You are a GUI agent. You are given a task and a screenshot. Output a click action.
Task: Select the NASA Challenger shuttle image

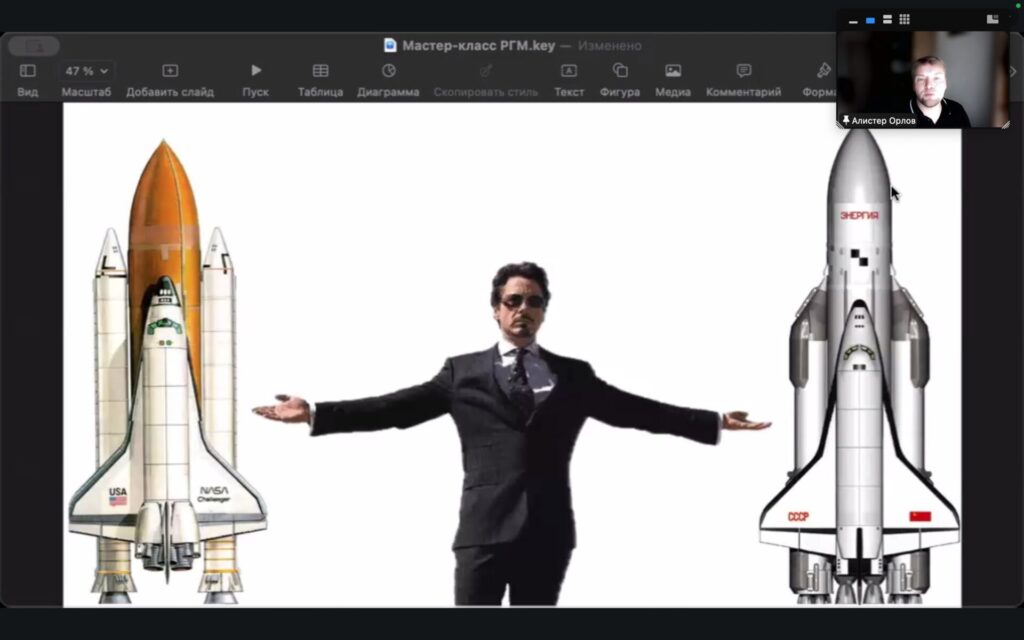(x=167, y=400)
